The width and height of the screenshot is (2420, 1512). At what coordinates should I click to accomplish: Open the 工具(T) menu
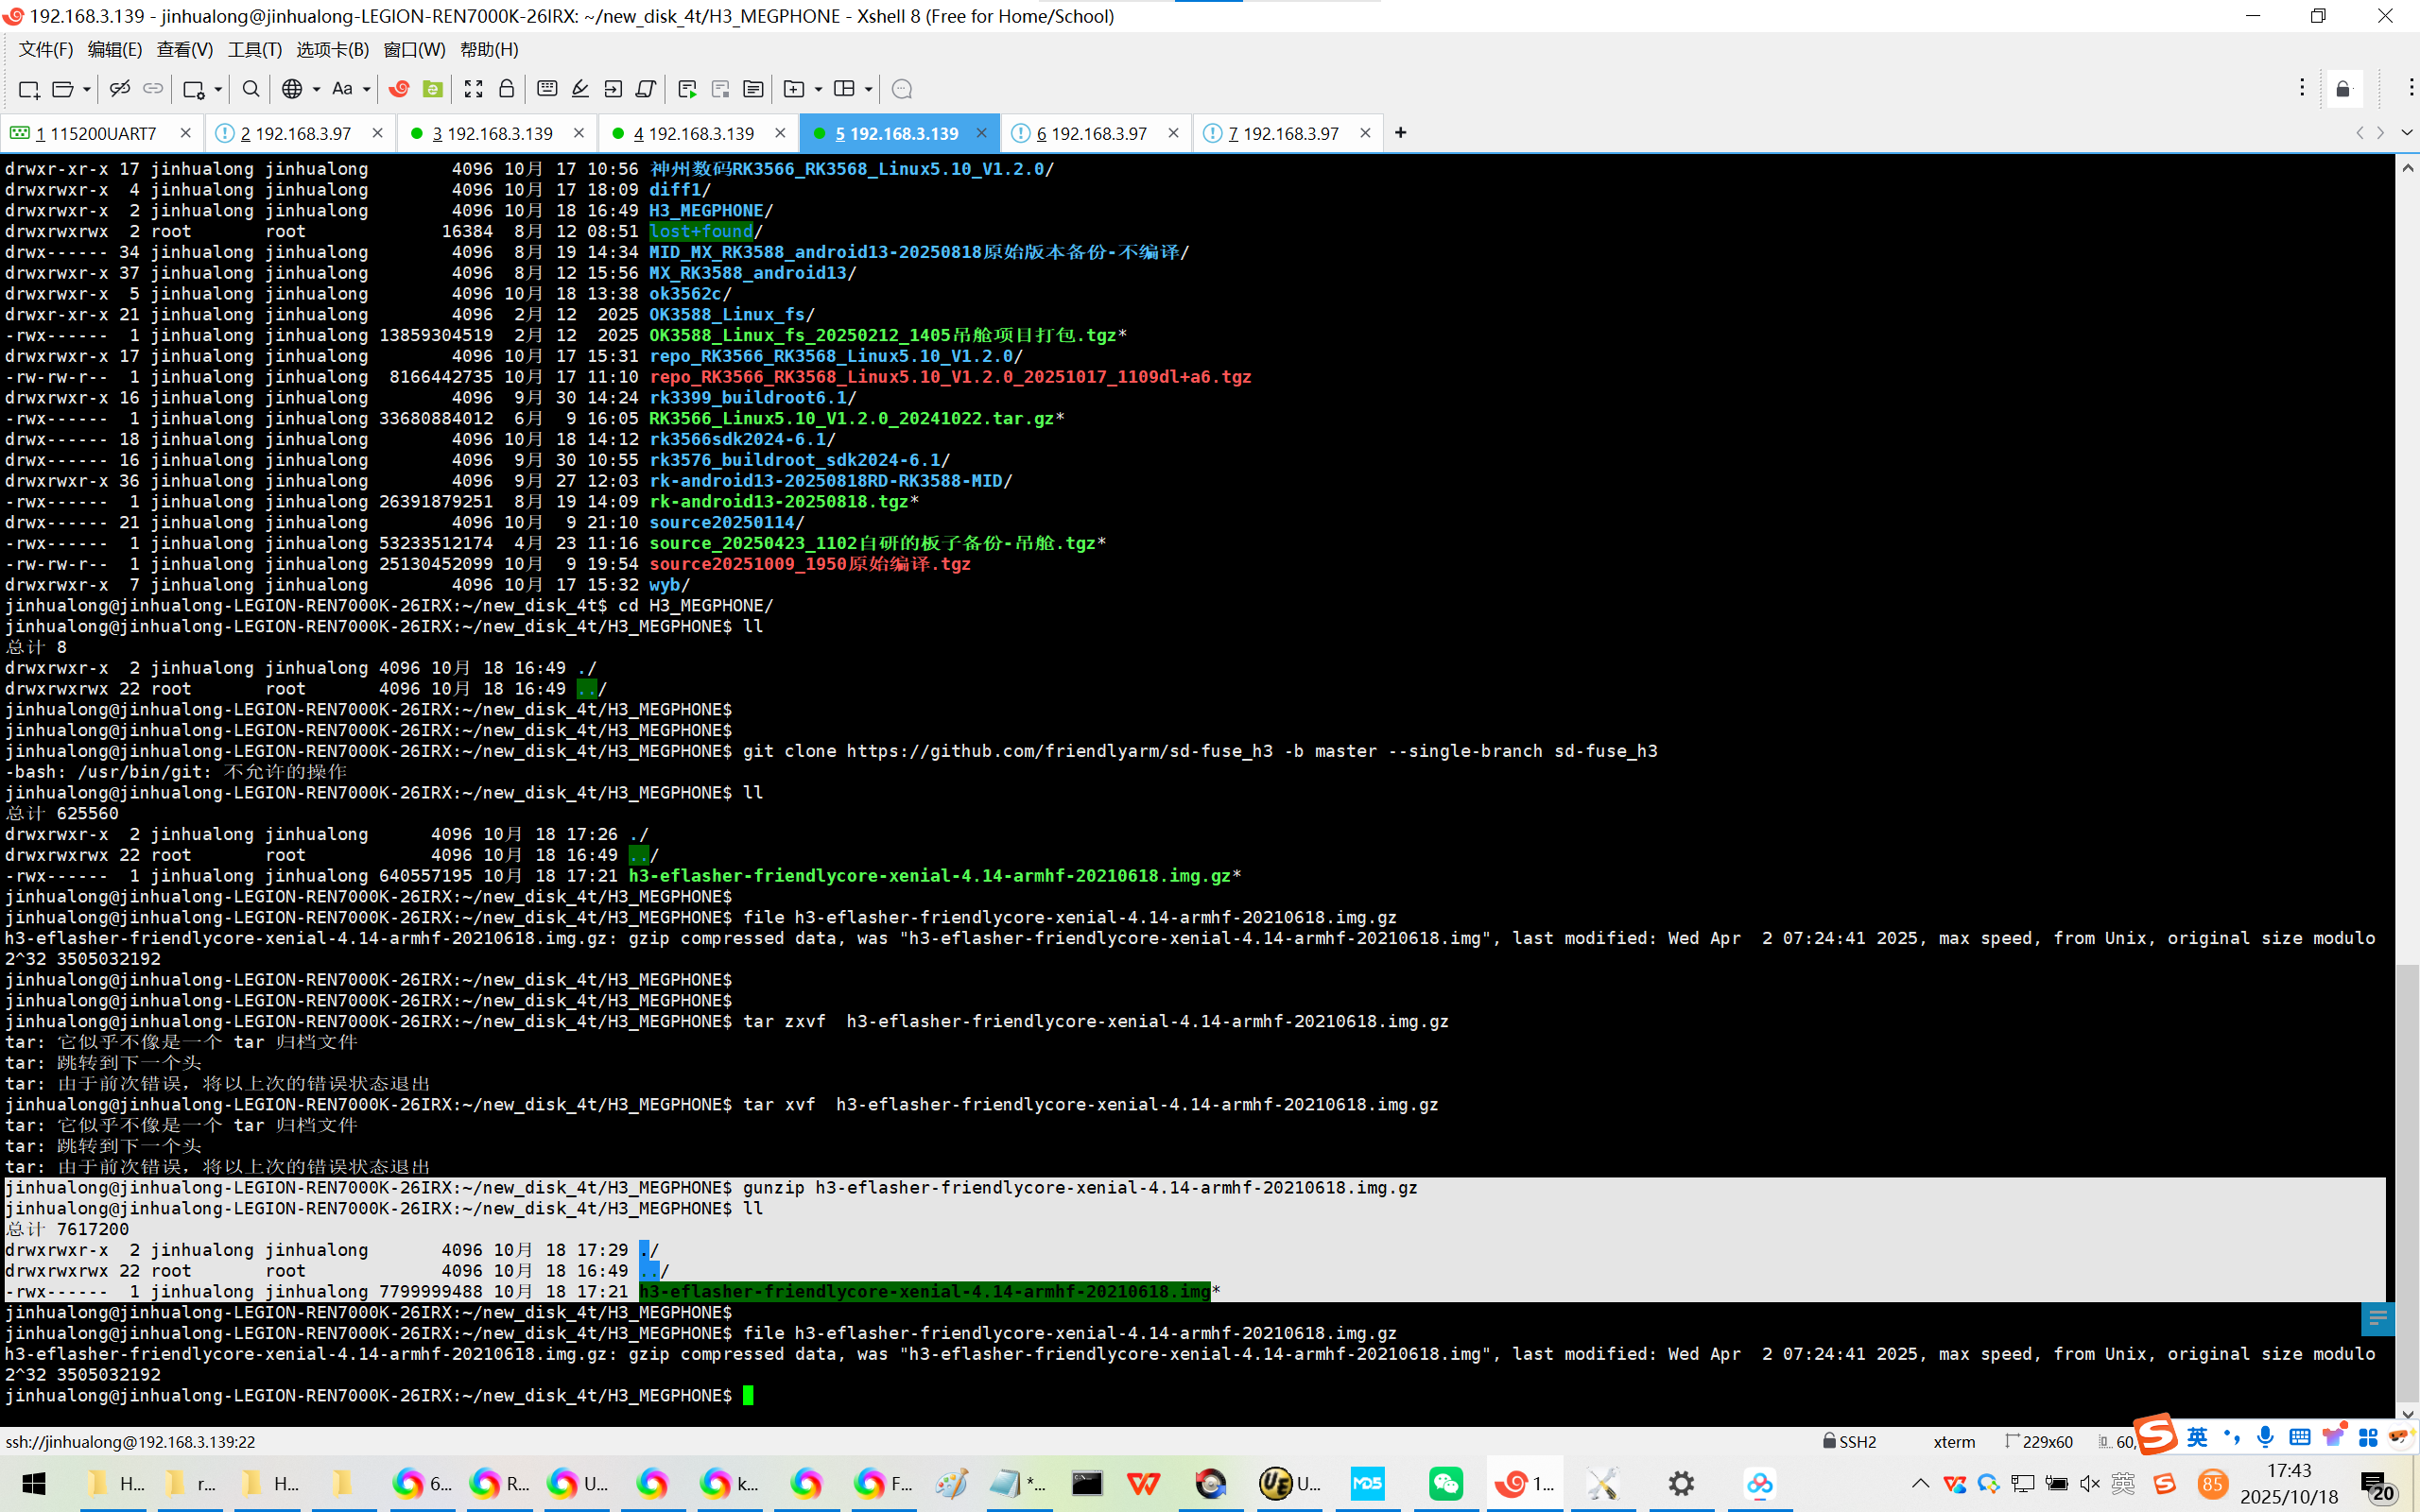pos(254,49)
